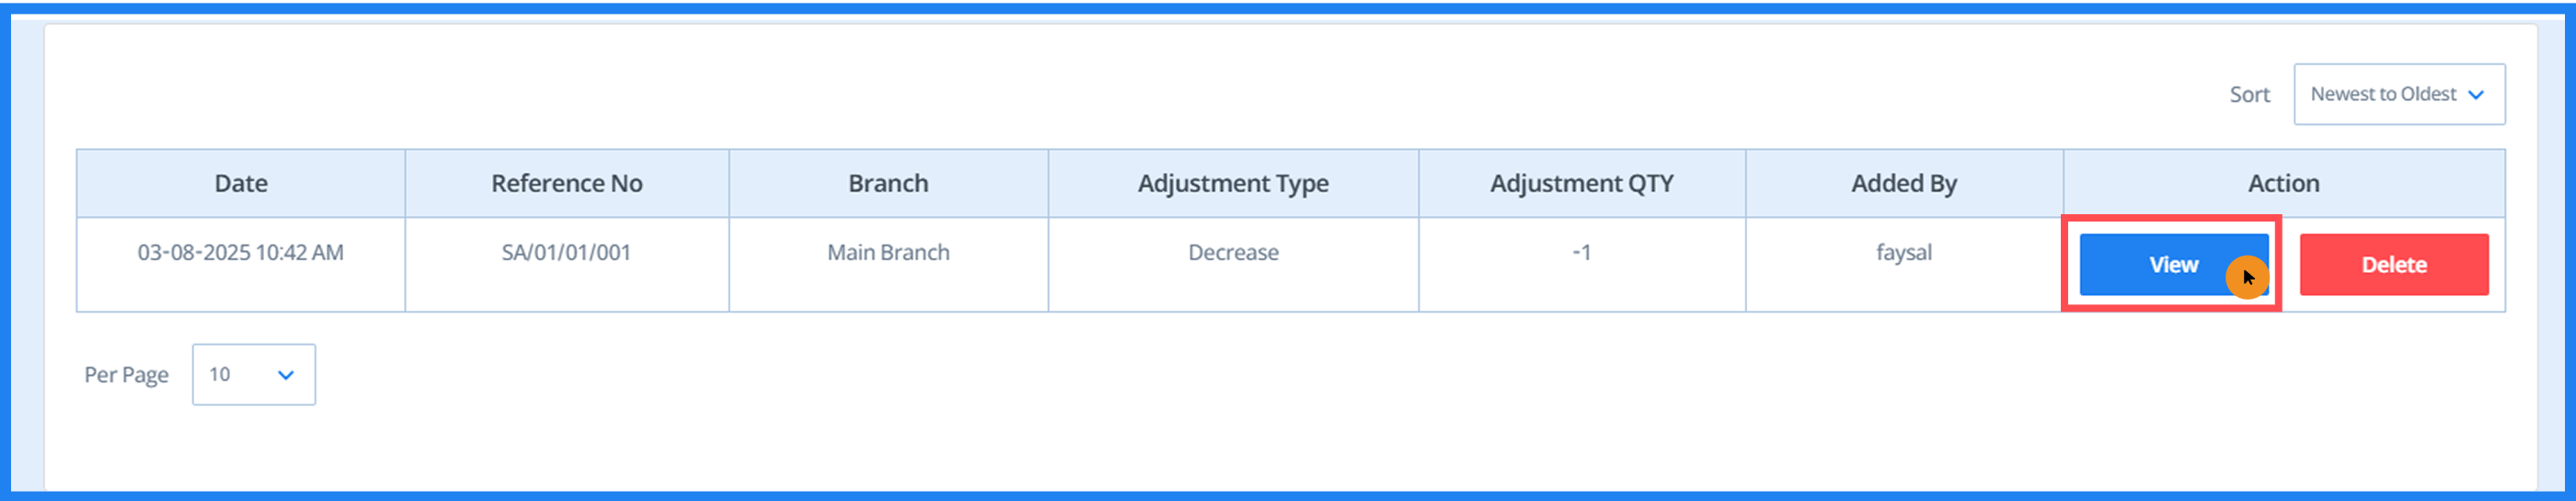Select the Branch column header
Screen dimensions: 2576x501
pos(888,184)
